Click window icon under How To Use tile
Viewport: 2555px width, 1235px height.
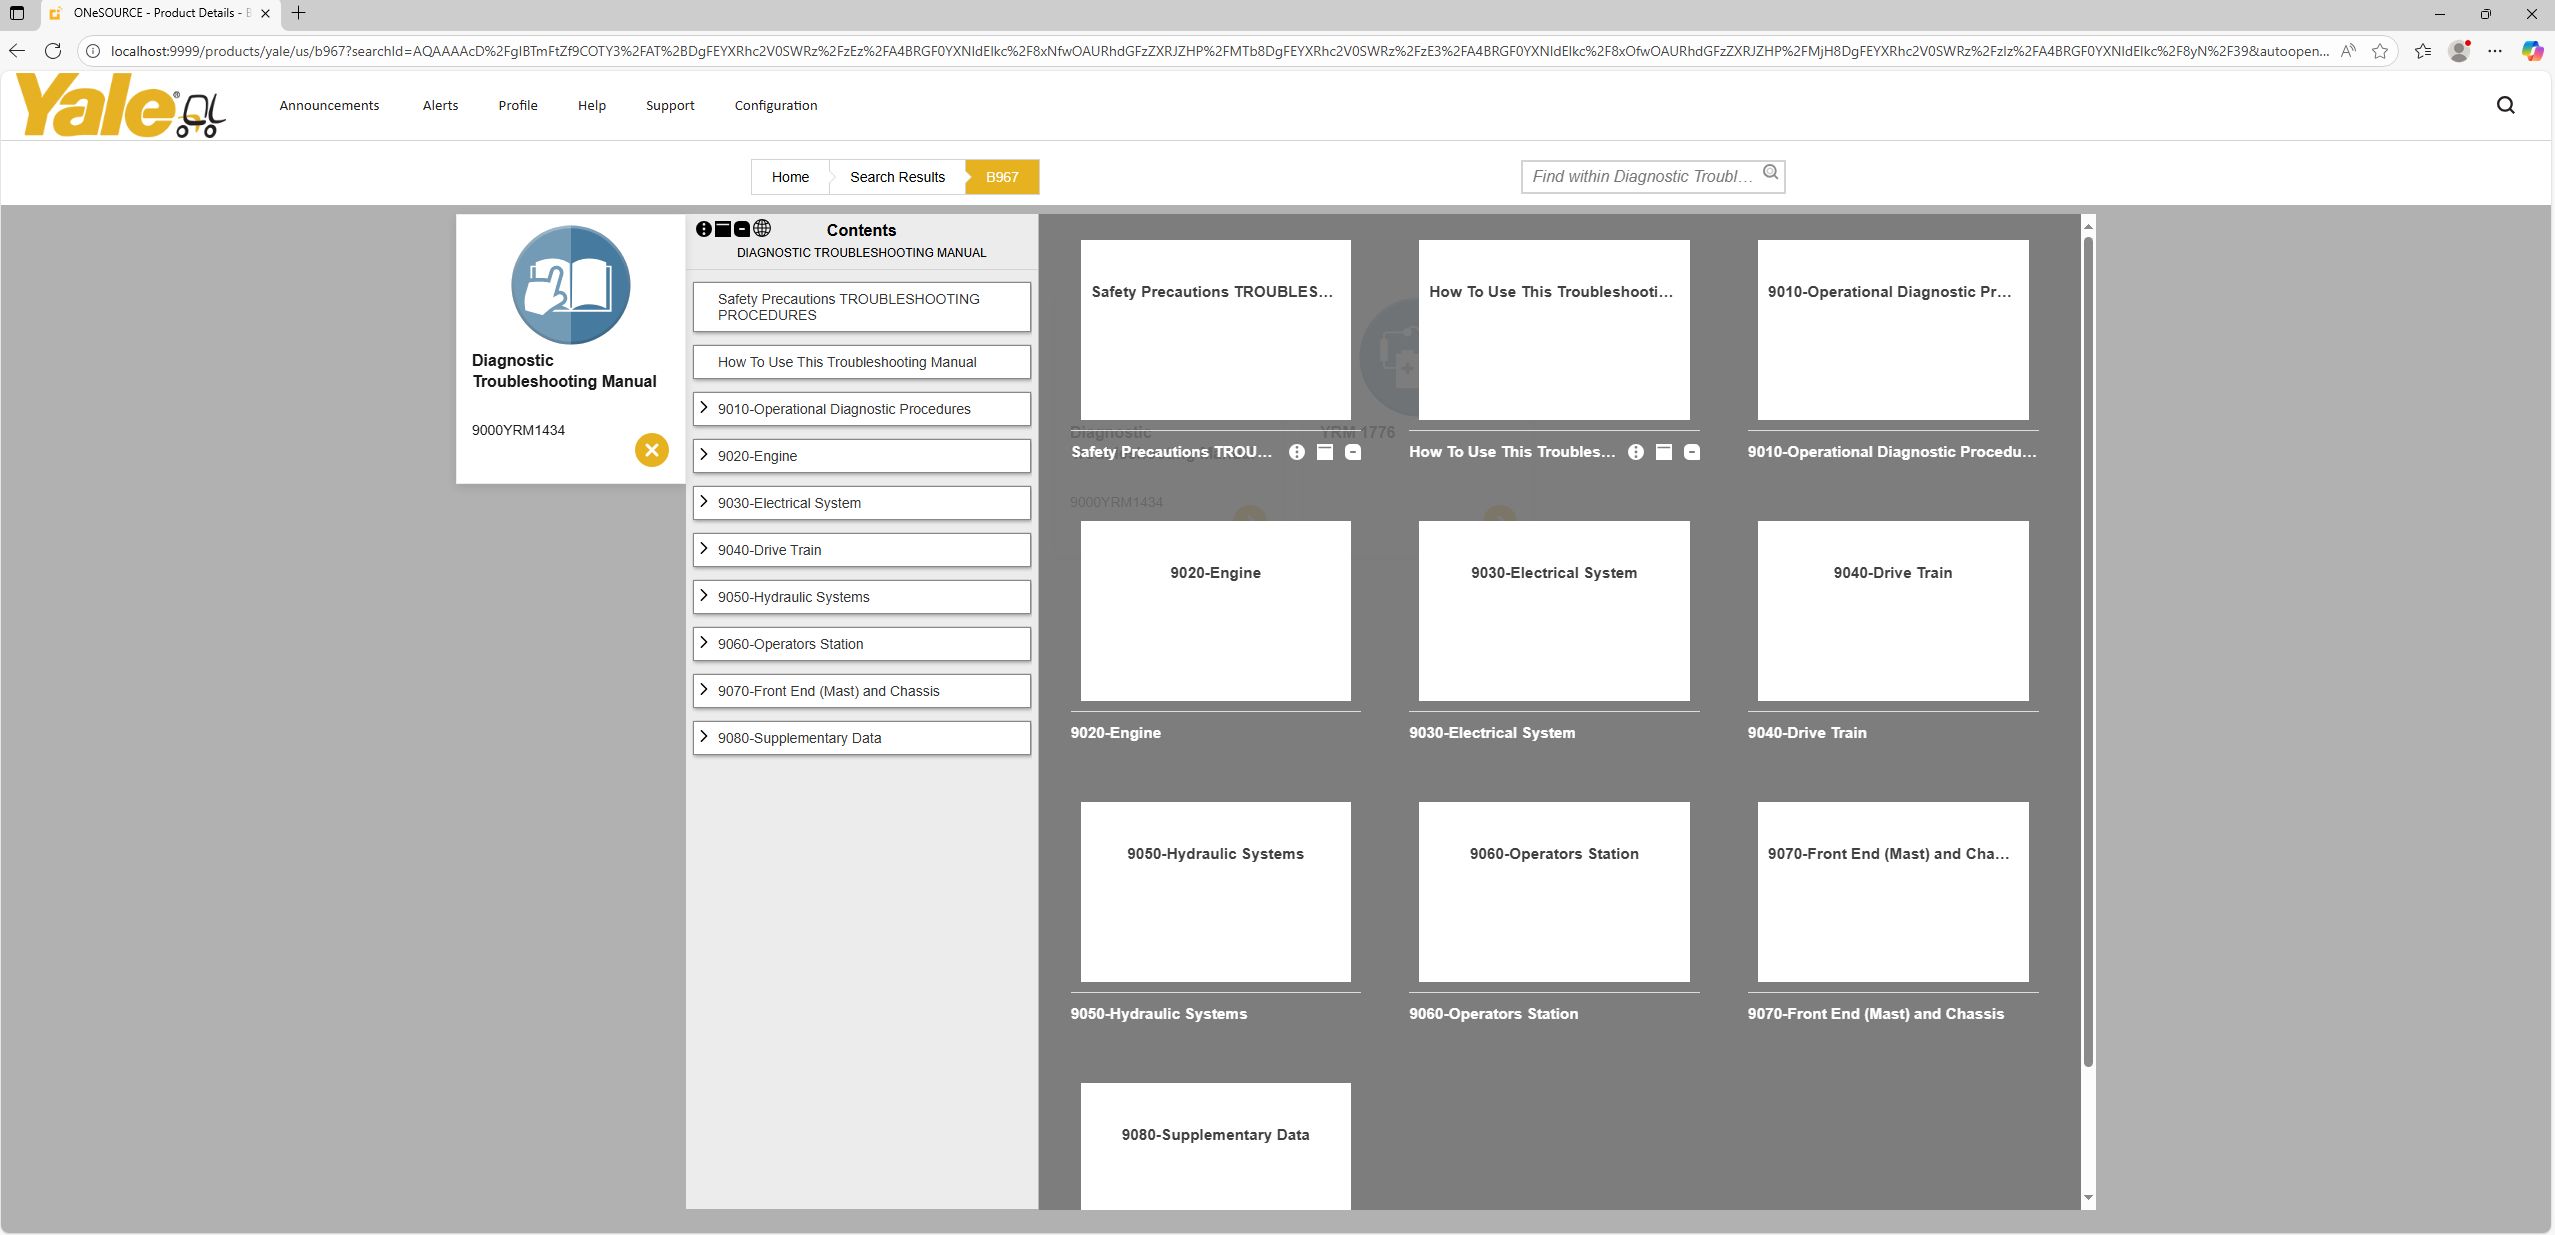click(x=1663, y=452)
